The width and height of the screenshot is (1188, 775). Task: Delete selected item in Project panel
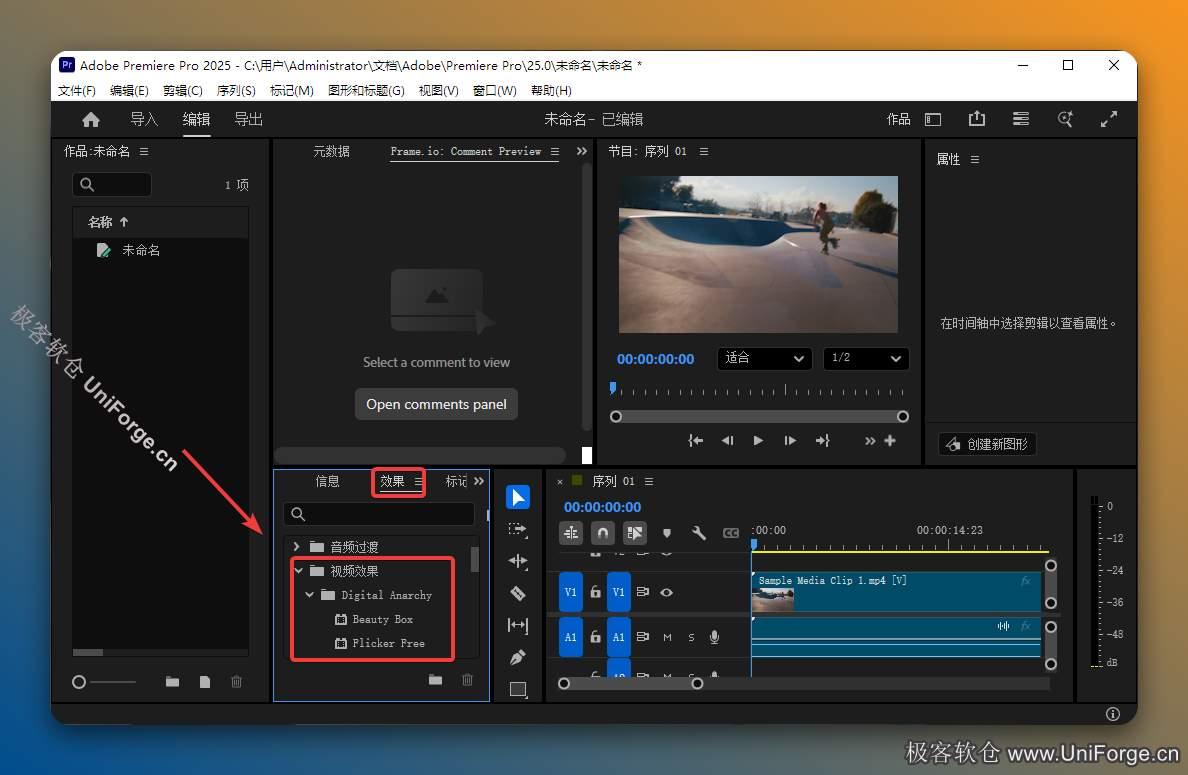pos(236,682)
